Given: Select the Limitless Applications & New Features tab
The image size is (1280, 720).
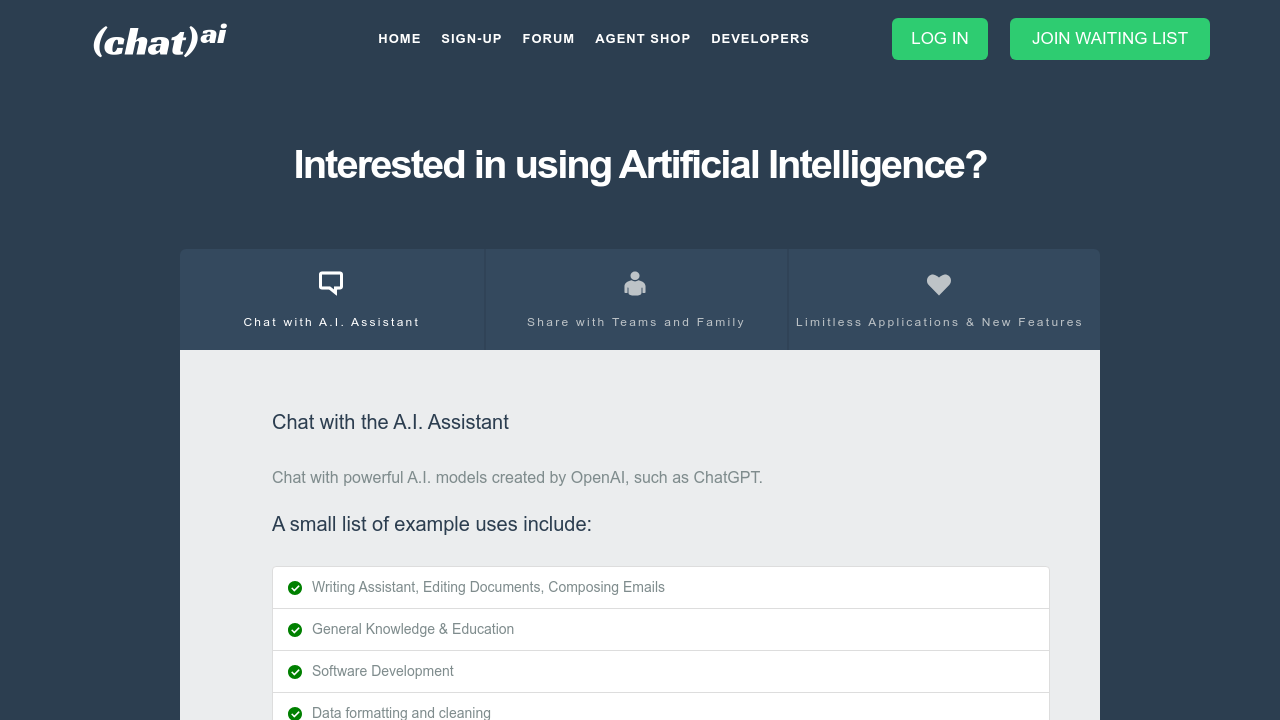Looking at the screenshot, I should tap(939, 299).
